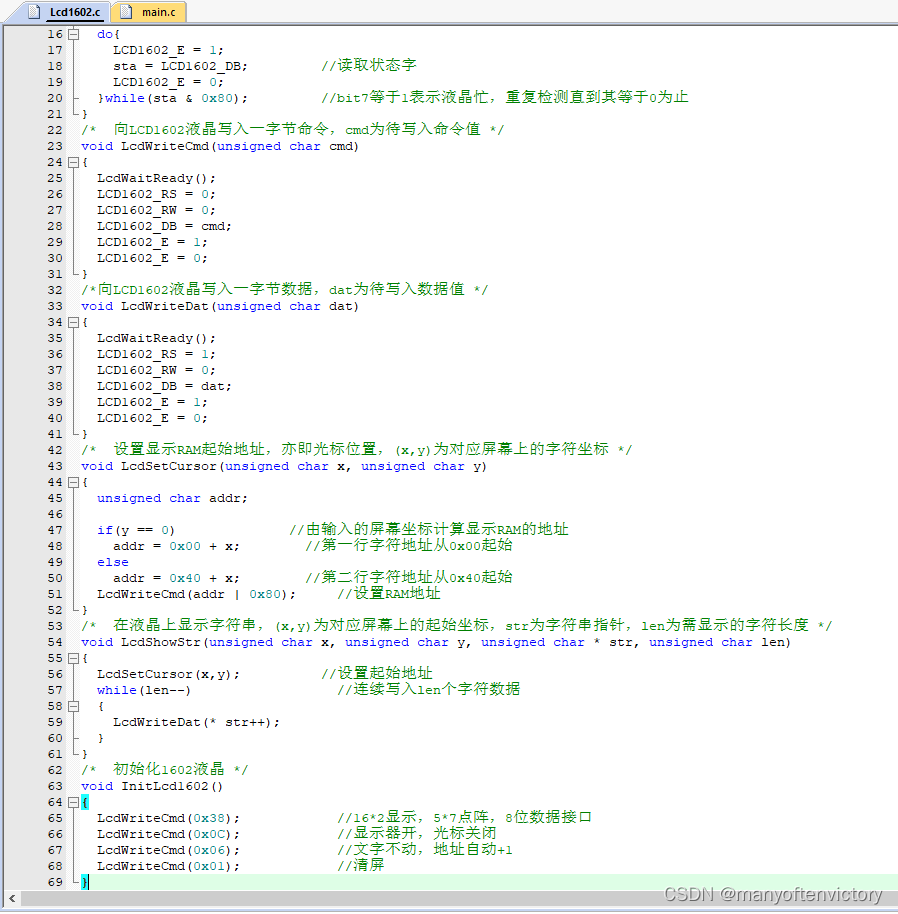Viewport: 898px width, 914px height.
Task: Collapse InitLcd1602 function body at line 64
Action: 73,802
